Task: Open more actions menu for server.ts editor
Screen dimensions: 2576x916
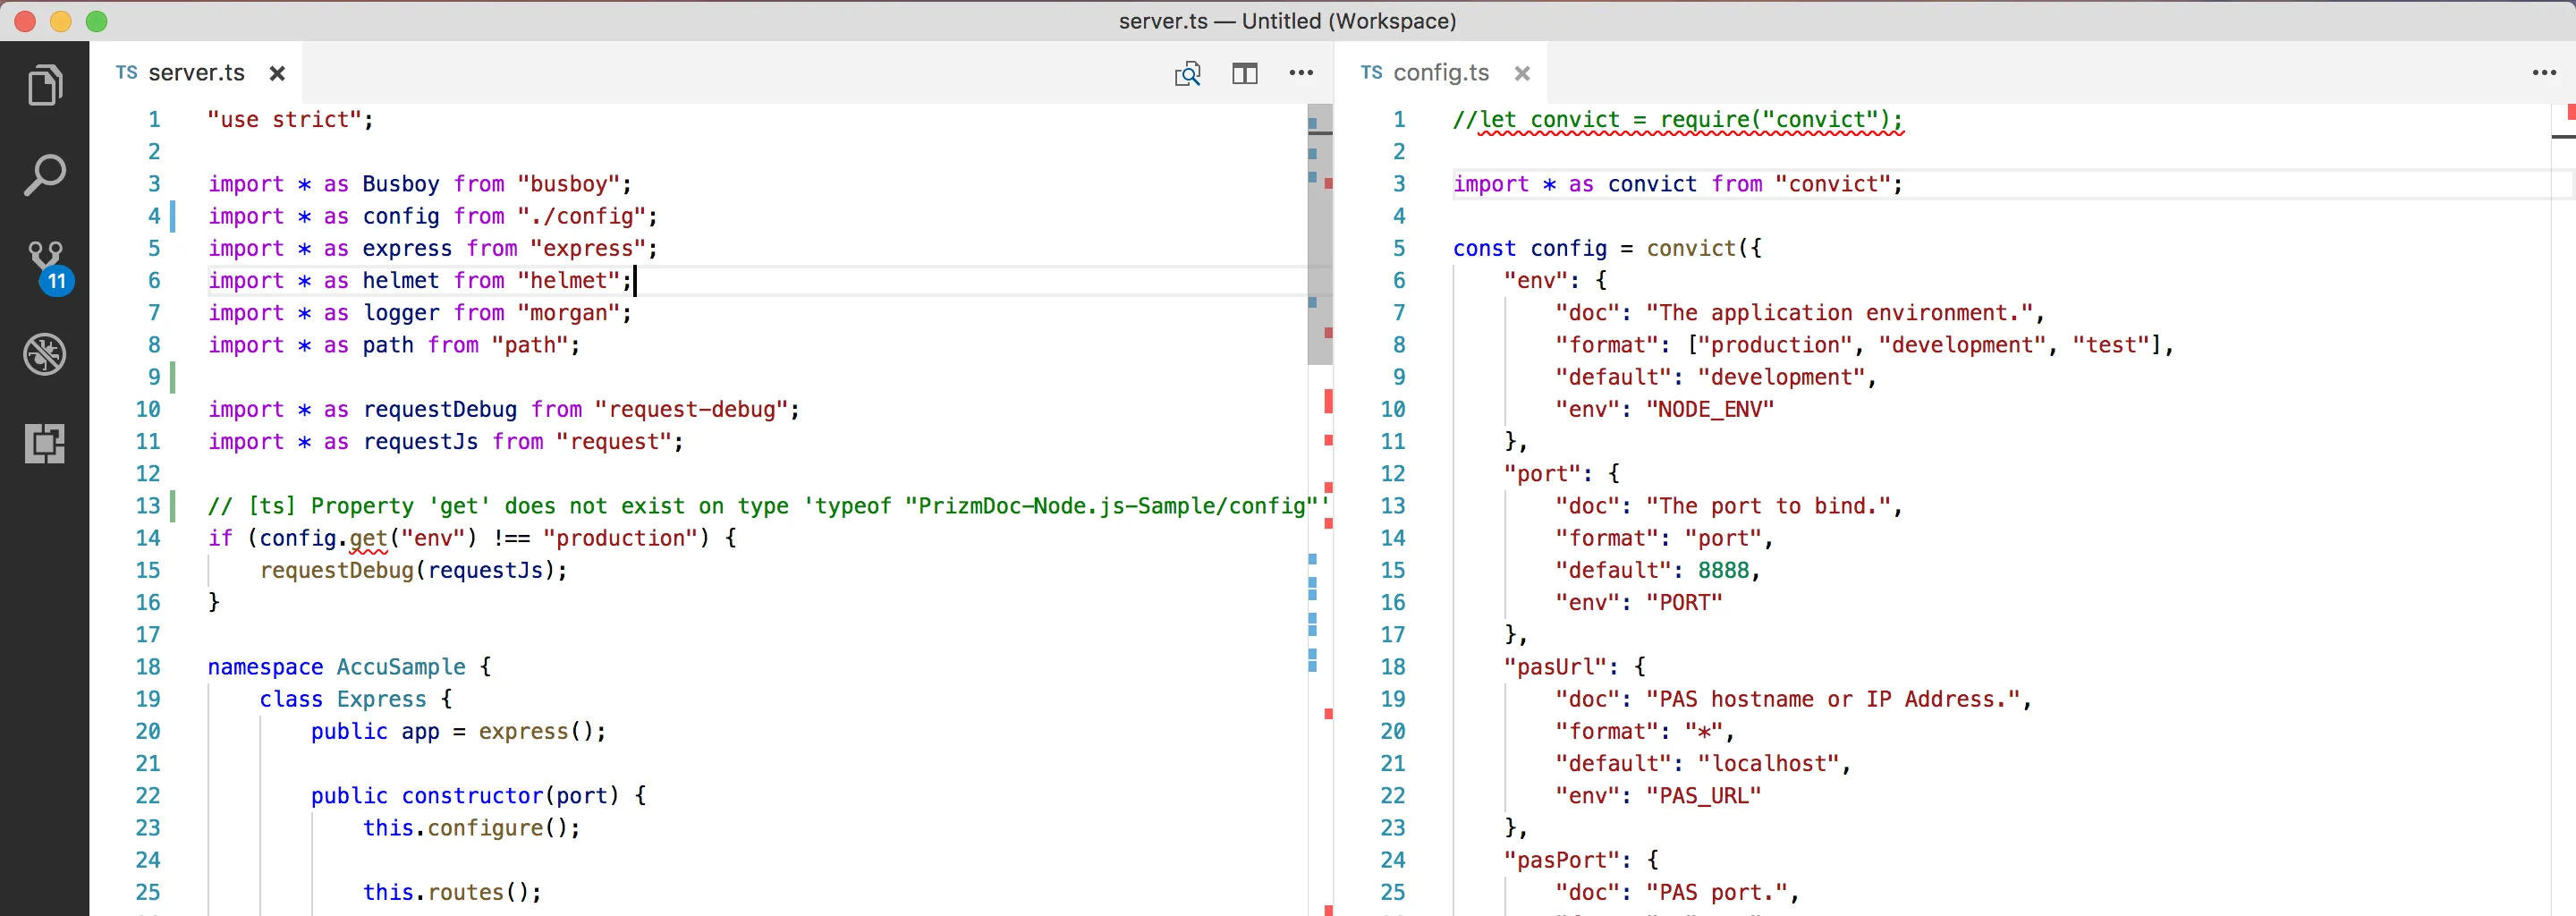Action: (1301, 73)
